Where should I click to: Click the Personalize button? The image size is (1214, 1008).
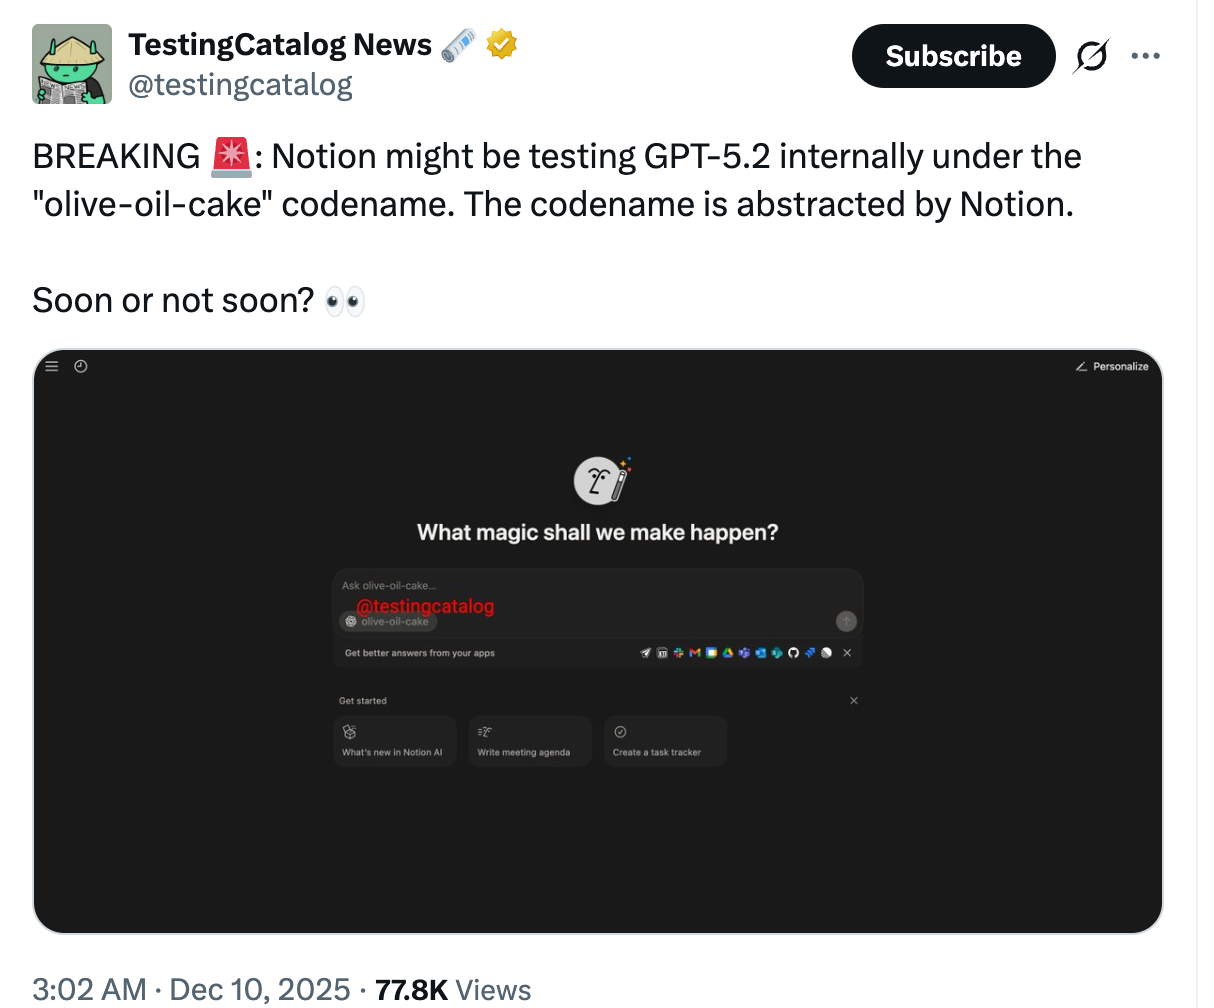point(1112,367)
